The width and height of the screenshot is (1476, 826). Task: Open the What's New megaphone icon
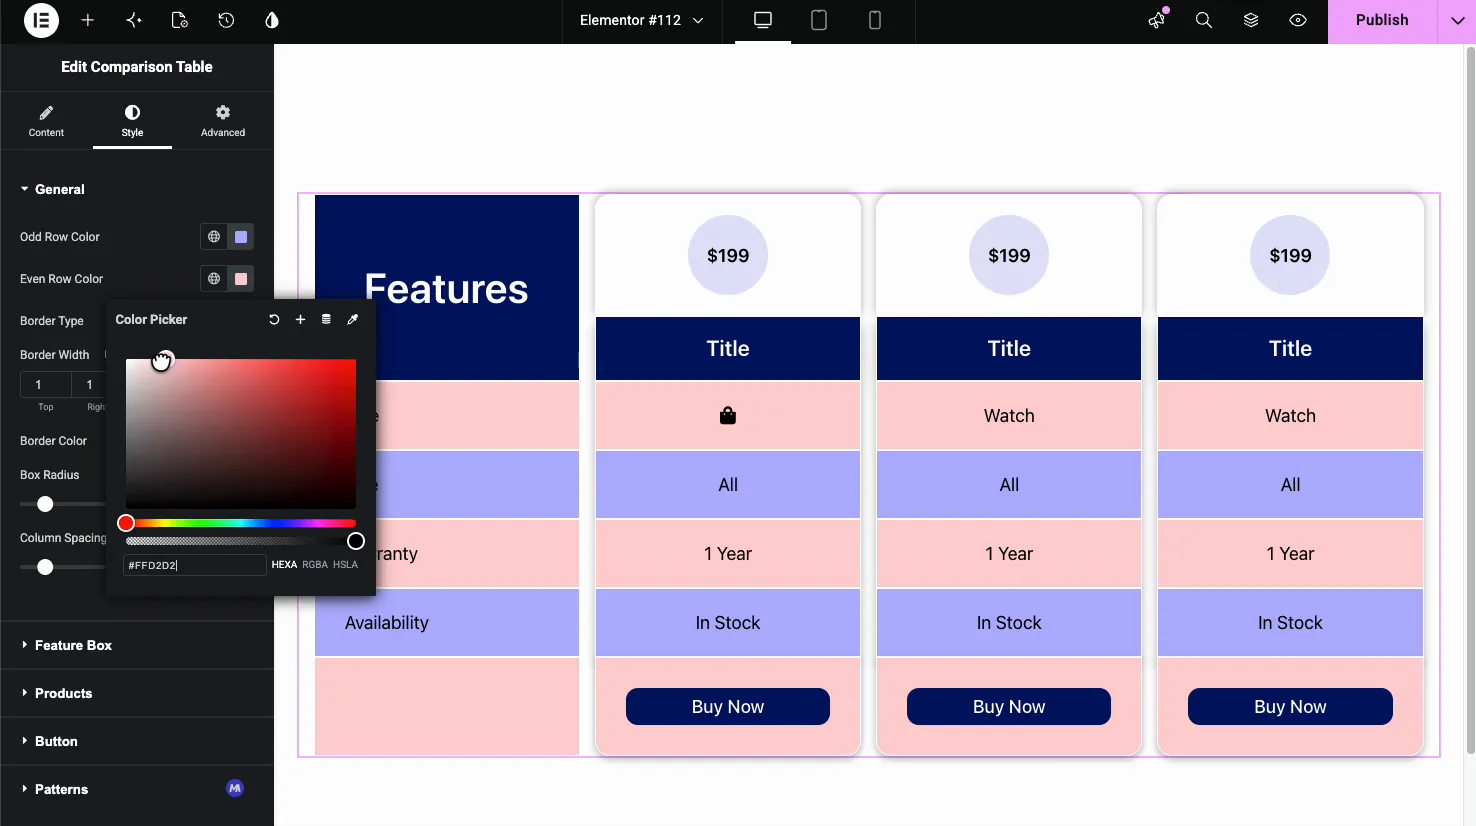point(1157,20)
